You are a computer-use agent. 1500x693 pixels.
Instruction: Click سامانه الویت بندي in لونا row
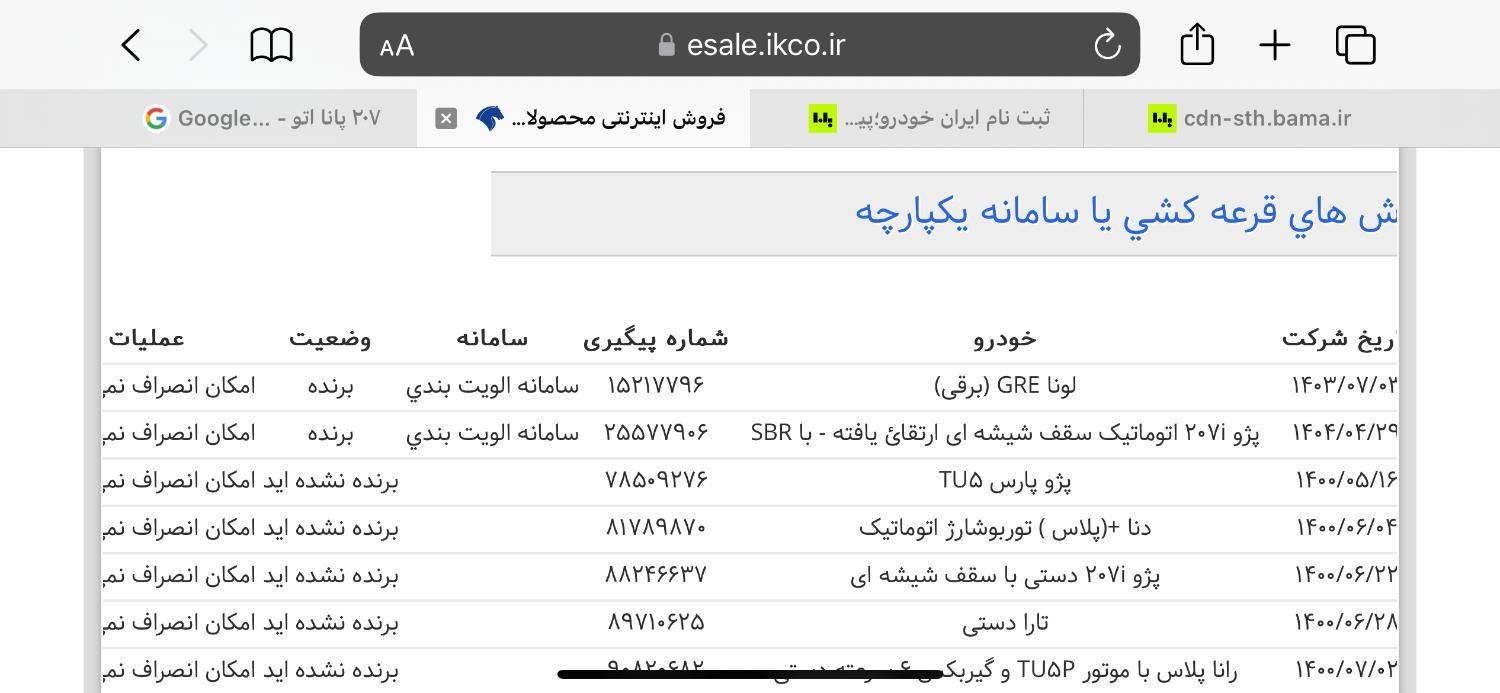(x=492, y=386)
